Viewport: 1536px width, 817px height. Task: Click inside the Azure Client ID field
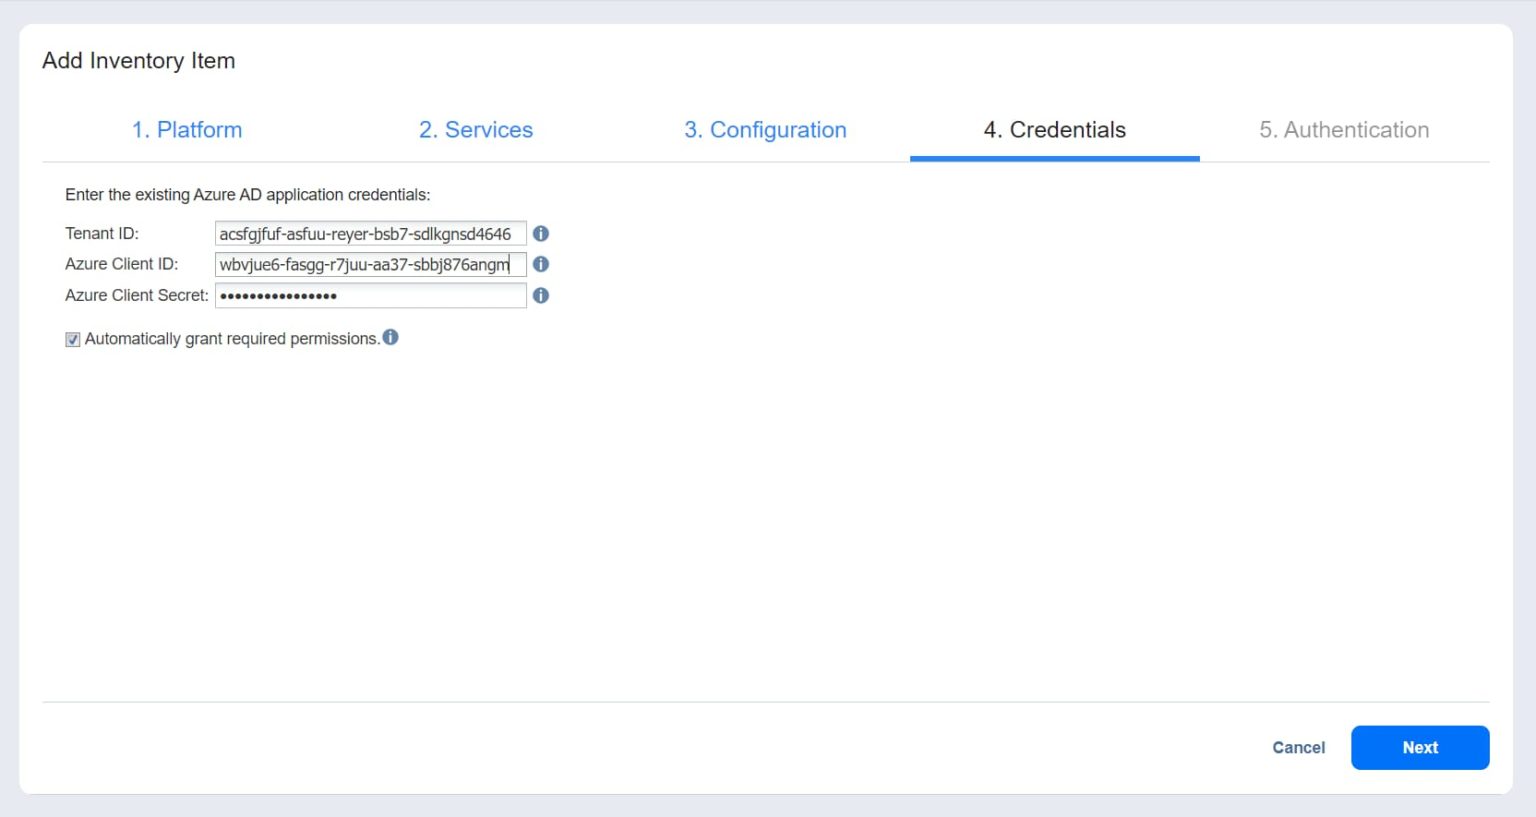click(x=370, y=264)
